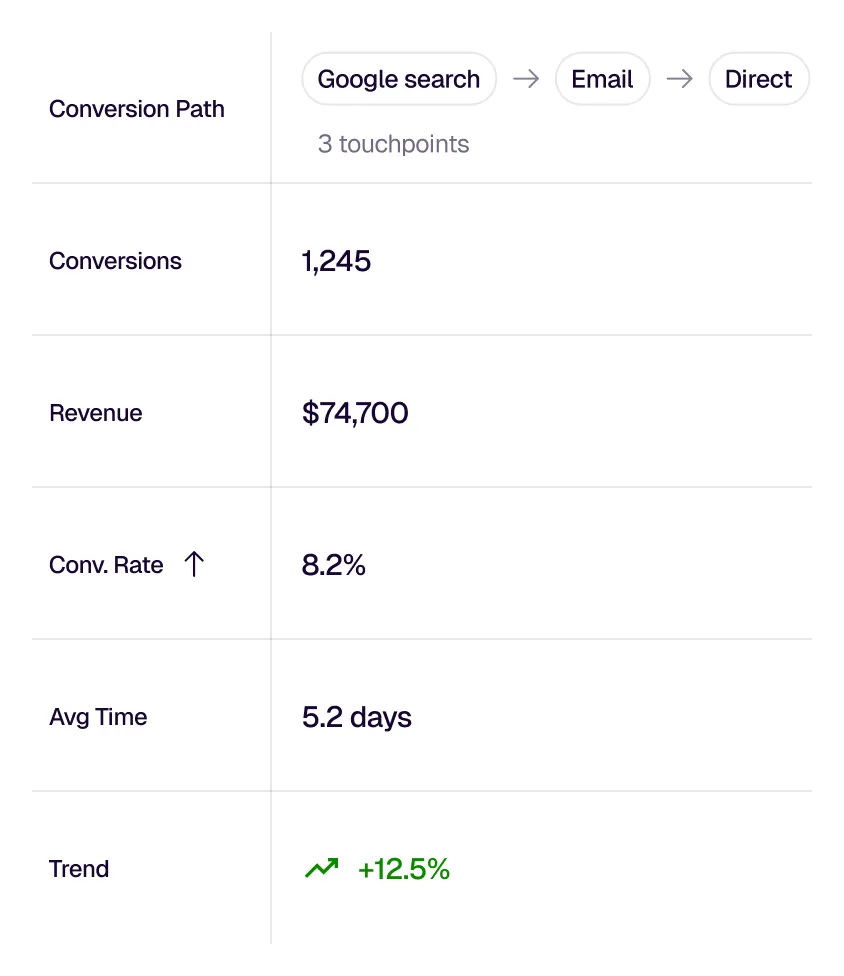Click the upward sort arrow beside Conv. Rate
Image resolution: width=844 pixels, height=976 pixels.
coord(194,564)
